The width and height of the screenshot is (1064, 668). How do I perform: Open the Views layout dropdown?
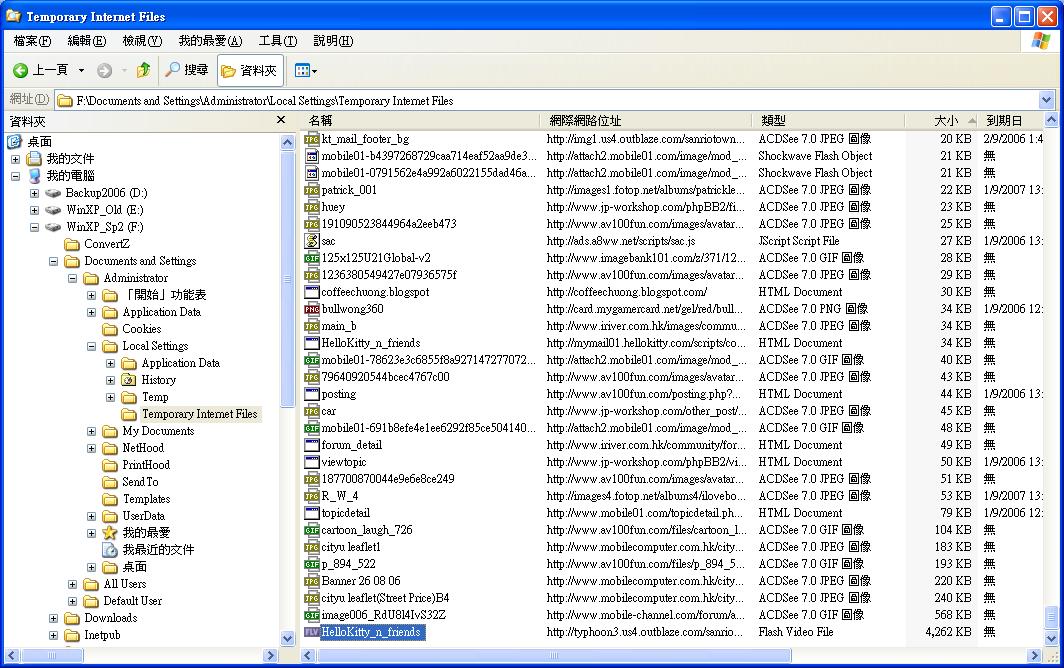click(x=306, y=70)
